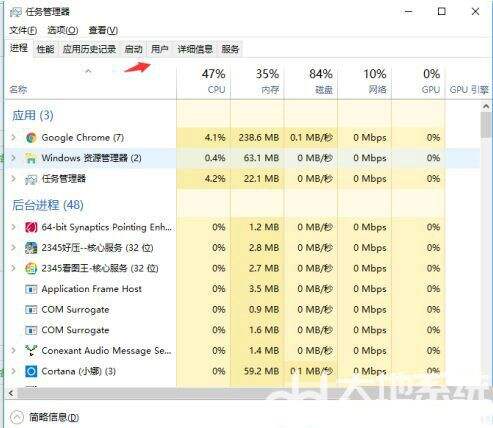The image size is (493, 428).
Task: Click the 2345好压 core service icon
Action: (31, 248)
